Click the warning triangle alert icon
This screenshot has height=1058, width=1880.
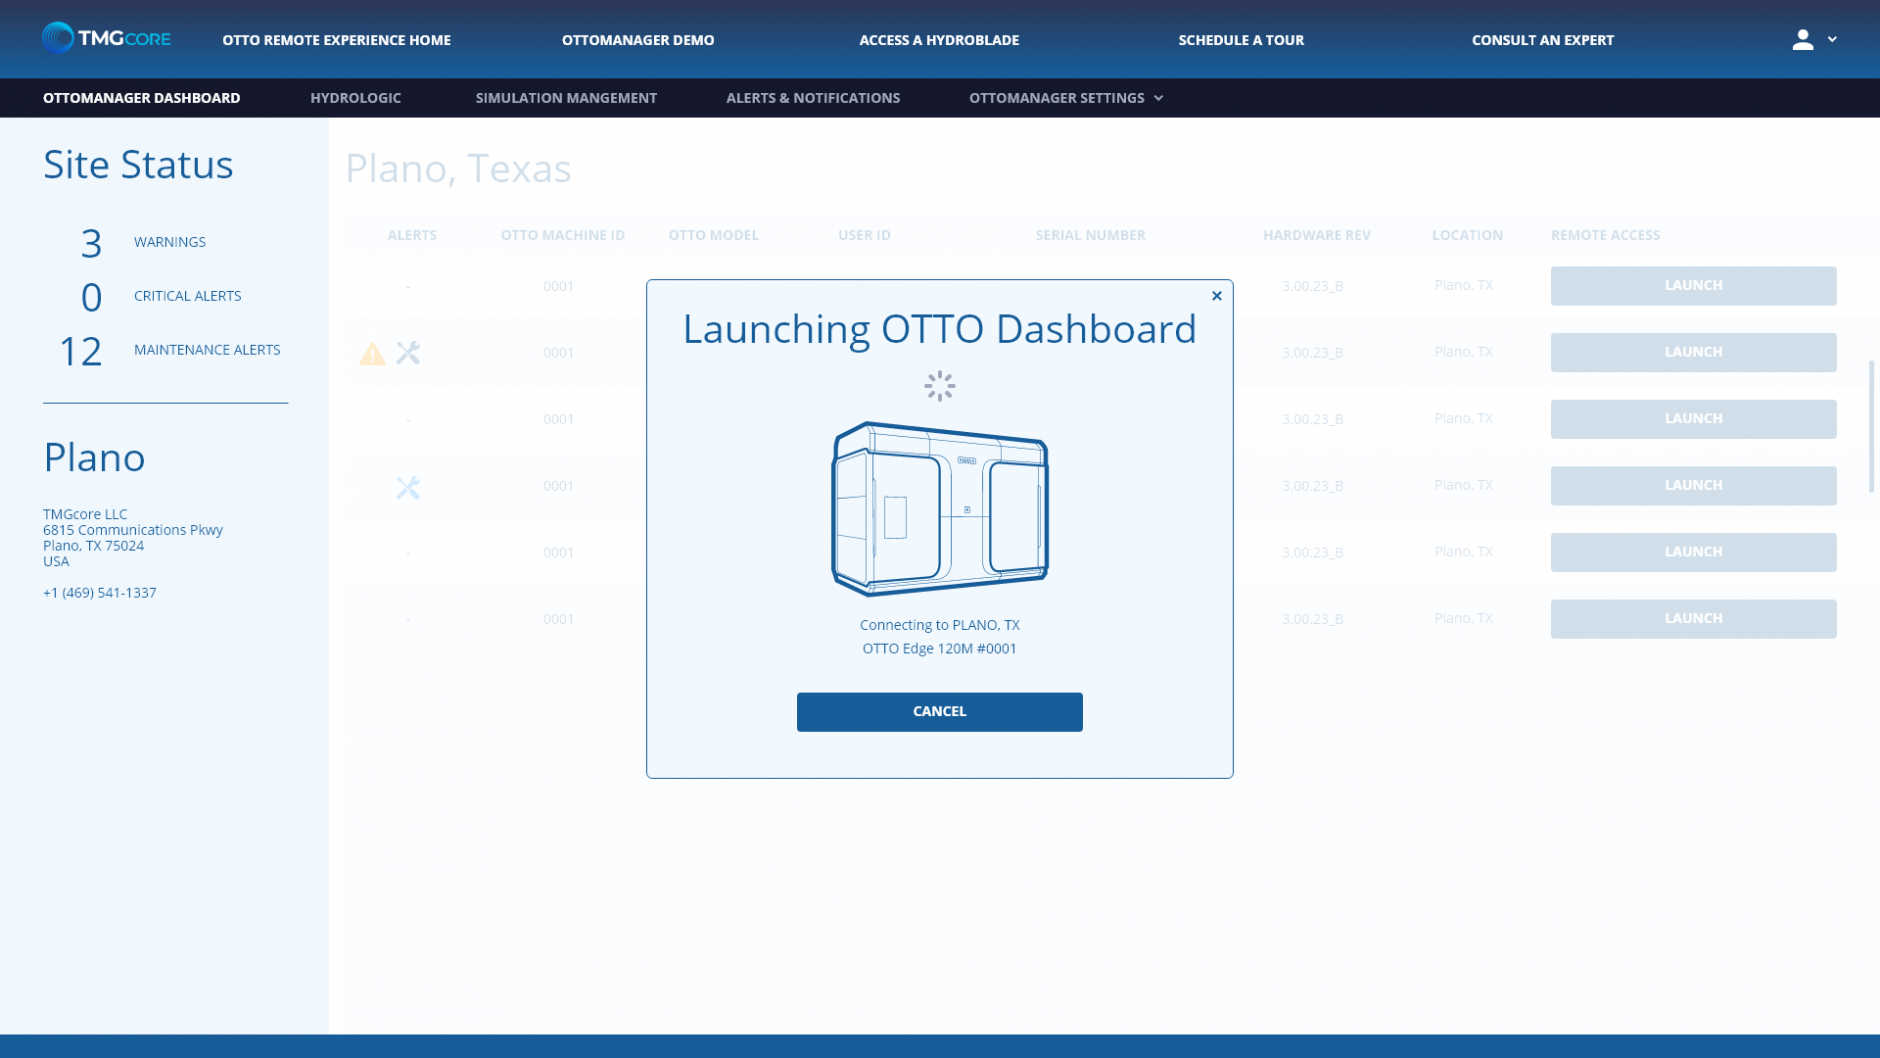pos(372,353)
